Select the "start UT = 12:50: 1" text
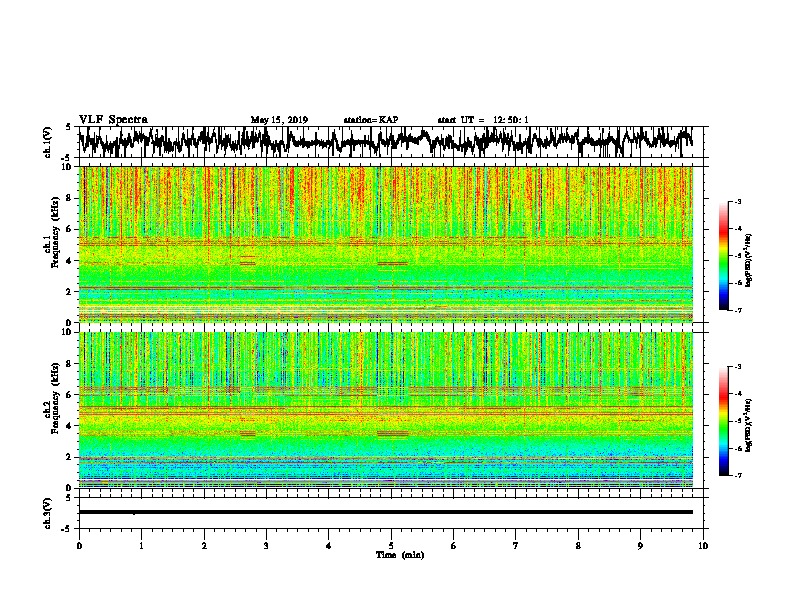 tap(483, 120)
